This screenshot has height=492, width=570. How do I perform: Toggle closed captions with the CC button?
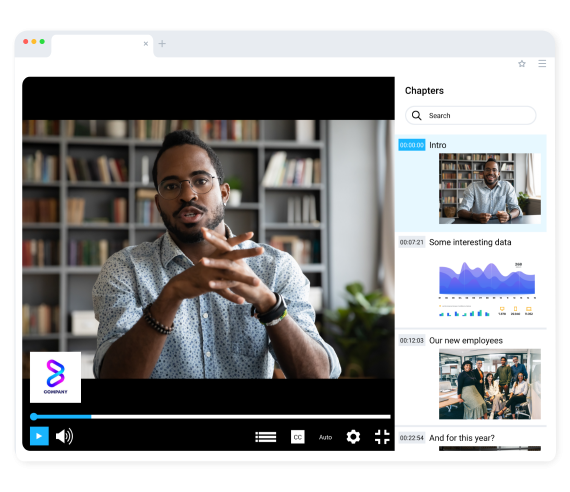pos(298,437)
